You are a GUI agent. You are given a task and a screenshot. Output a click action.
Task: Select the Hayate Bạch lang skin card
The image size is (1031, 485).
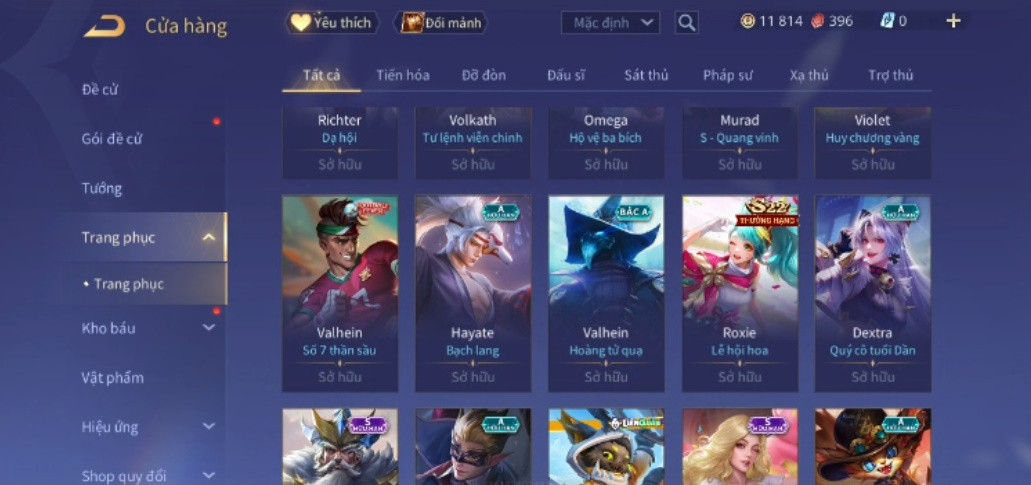473,294
